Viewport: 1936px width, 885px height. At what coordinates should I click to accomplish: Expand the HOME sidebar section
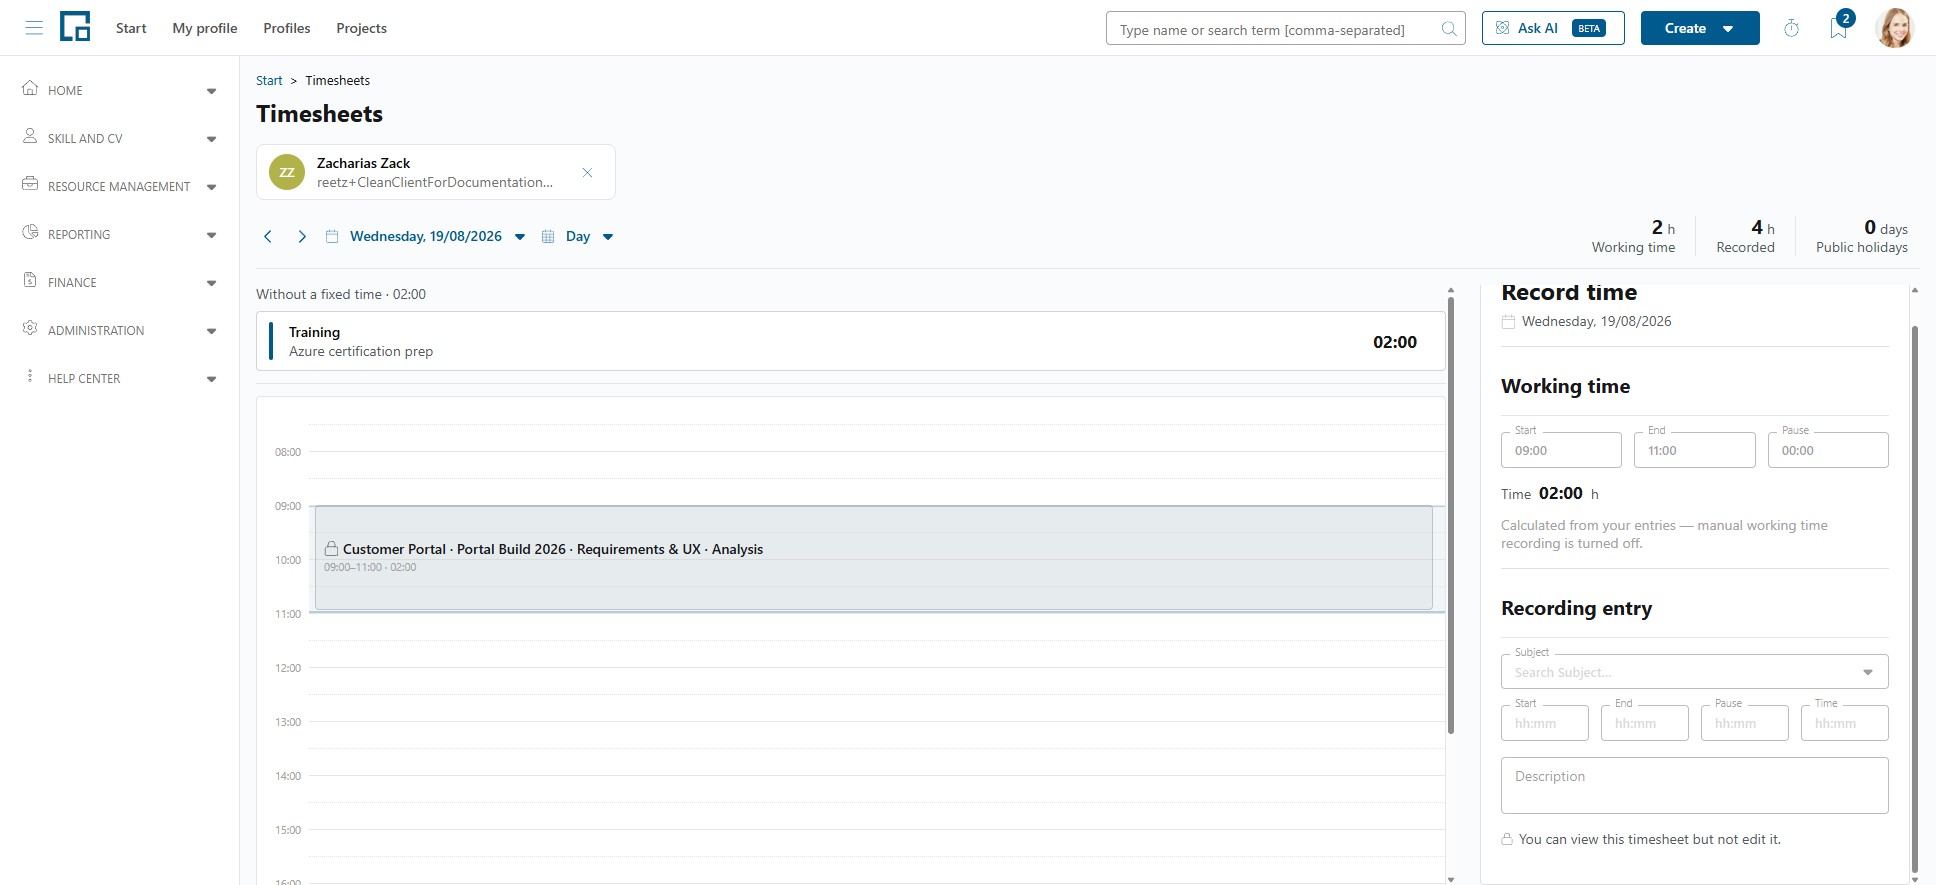211,91
